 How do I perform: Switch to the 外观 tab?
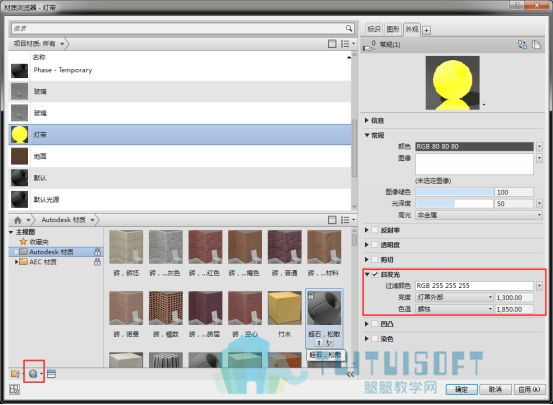coord(412,29)
